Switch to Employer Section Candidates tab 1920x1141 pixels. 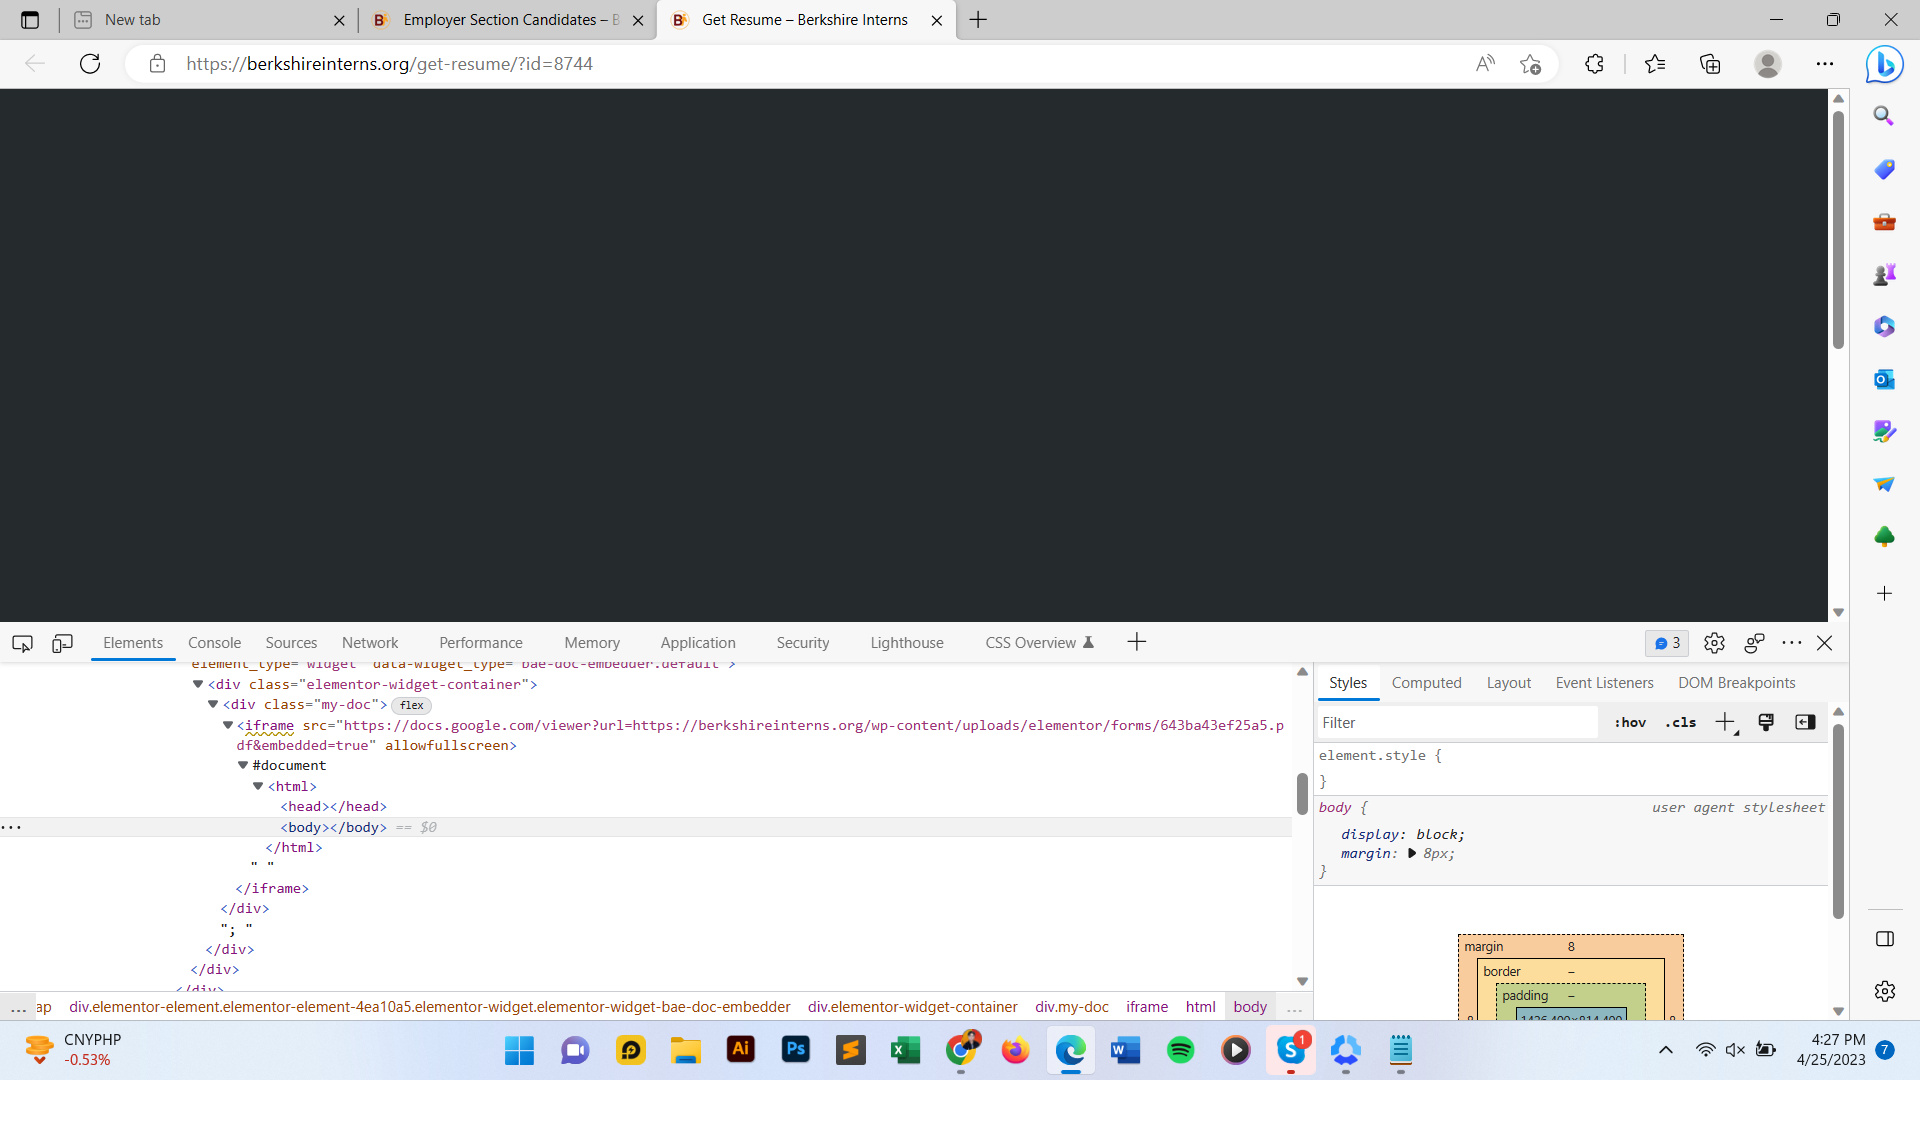[x=507, y=20]
